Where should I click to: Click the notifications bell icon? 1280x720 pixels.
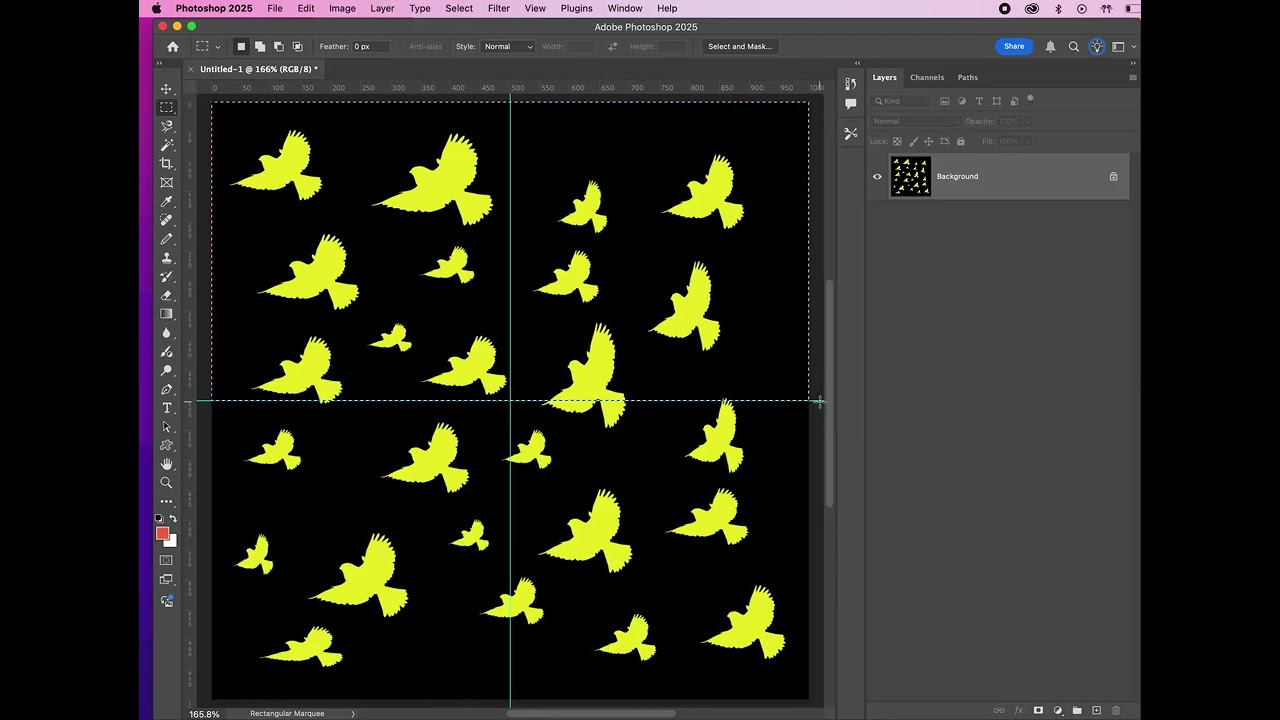(x=1050, y=46)
